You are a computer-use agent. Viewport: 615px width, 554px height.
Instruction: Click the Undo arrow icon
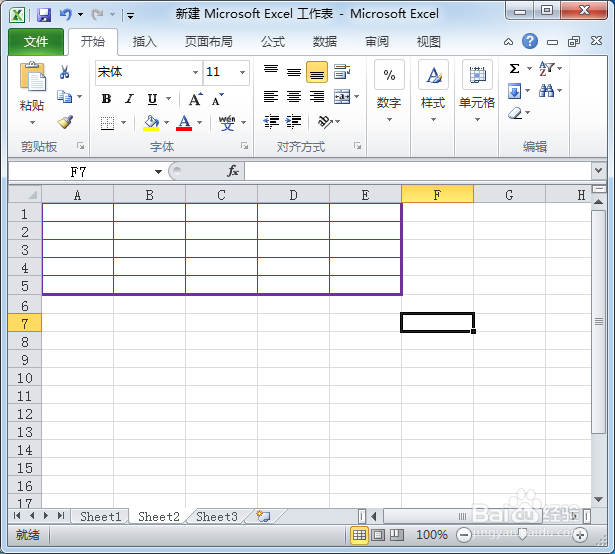pos(66,15)
